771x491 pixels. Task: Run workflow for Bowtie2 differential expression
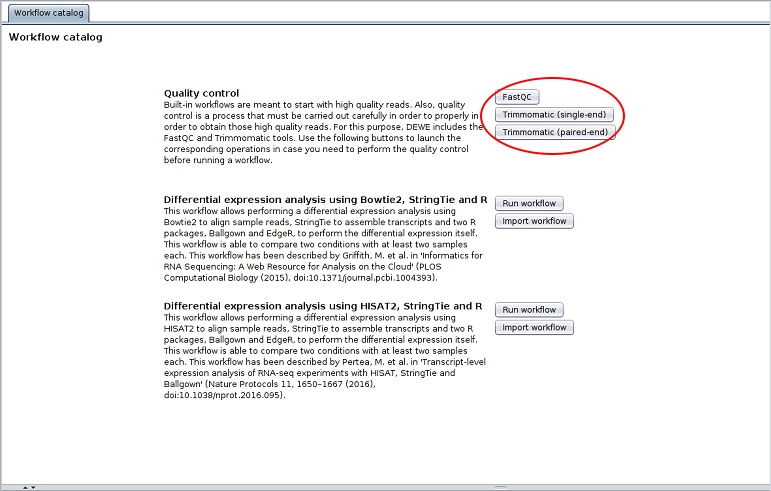[x=530, y=203]
